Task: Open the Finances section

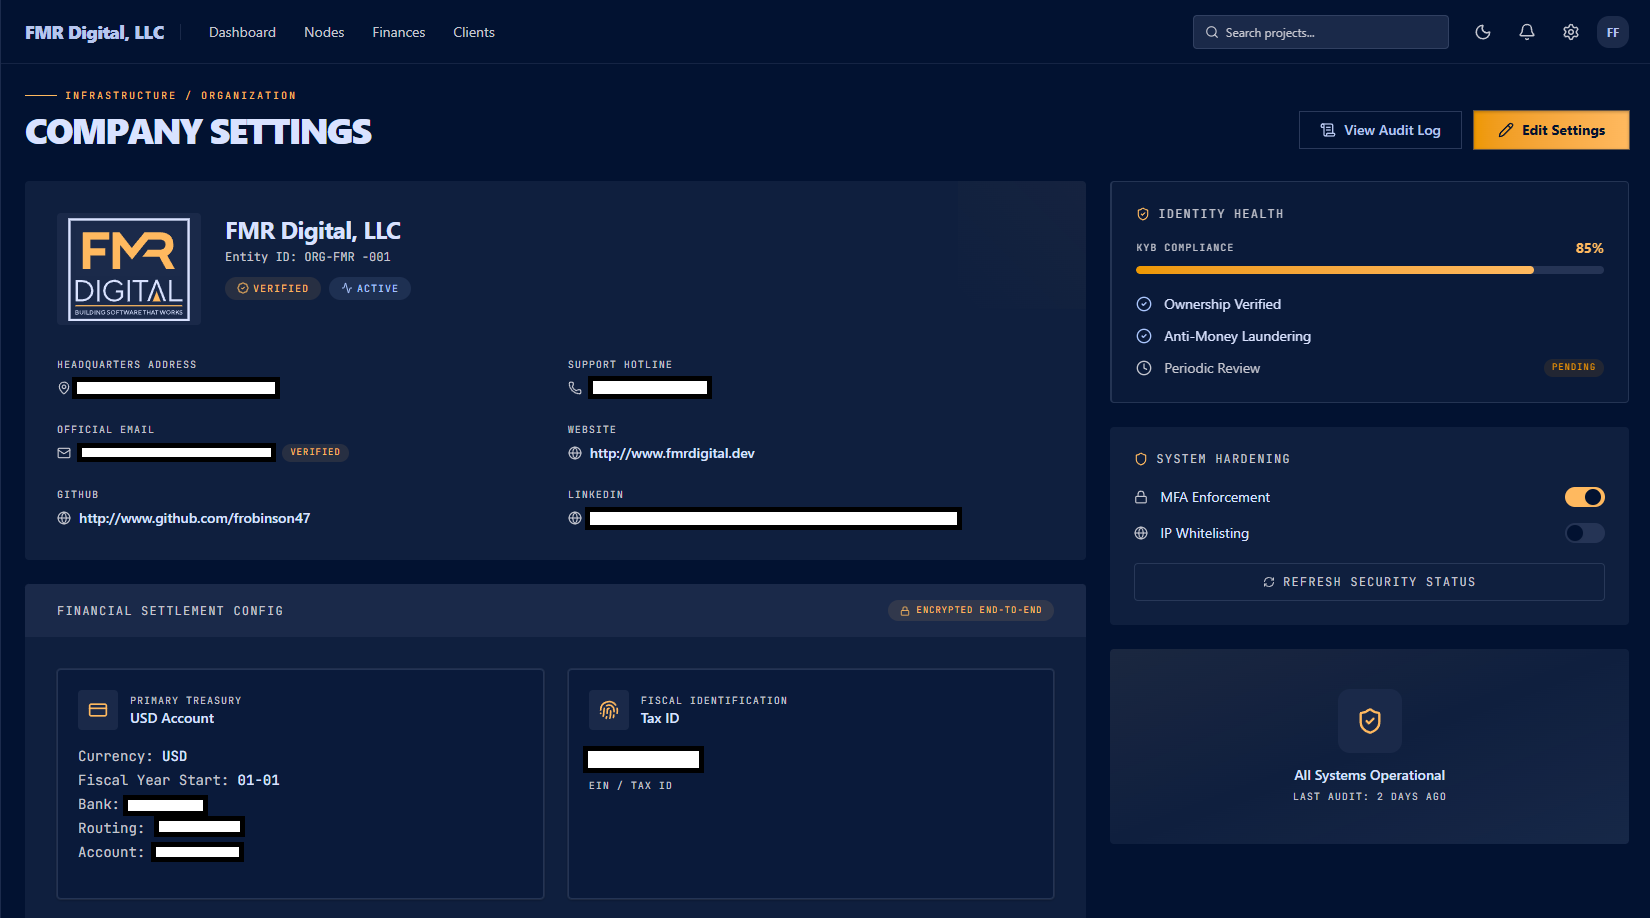Action: [x=399, y=32]
